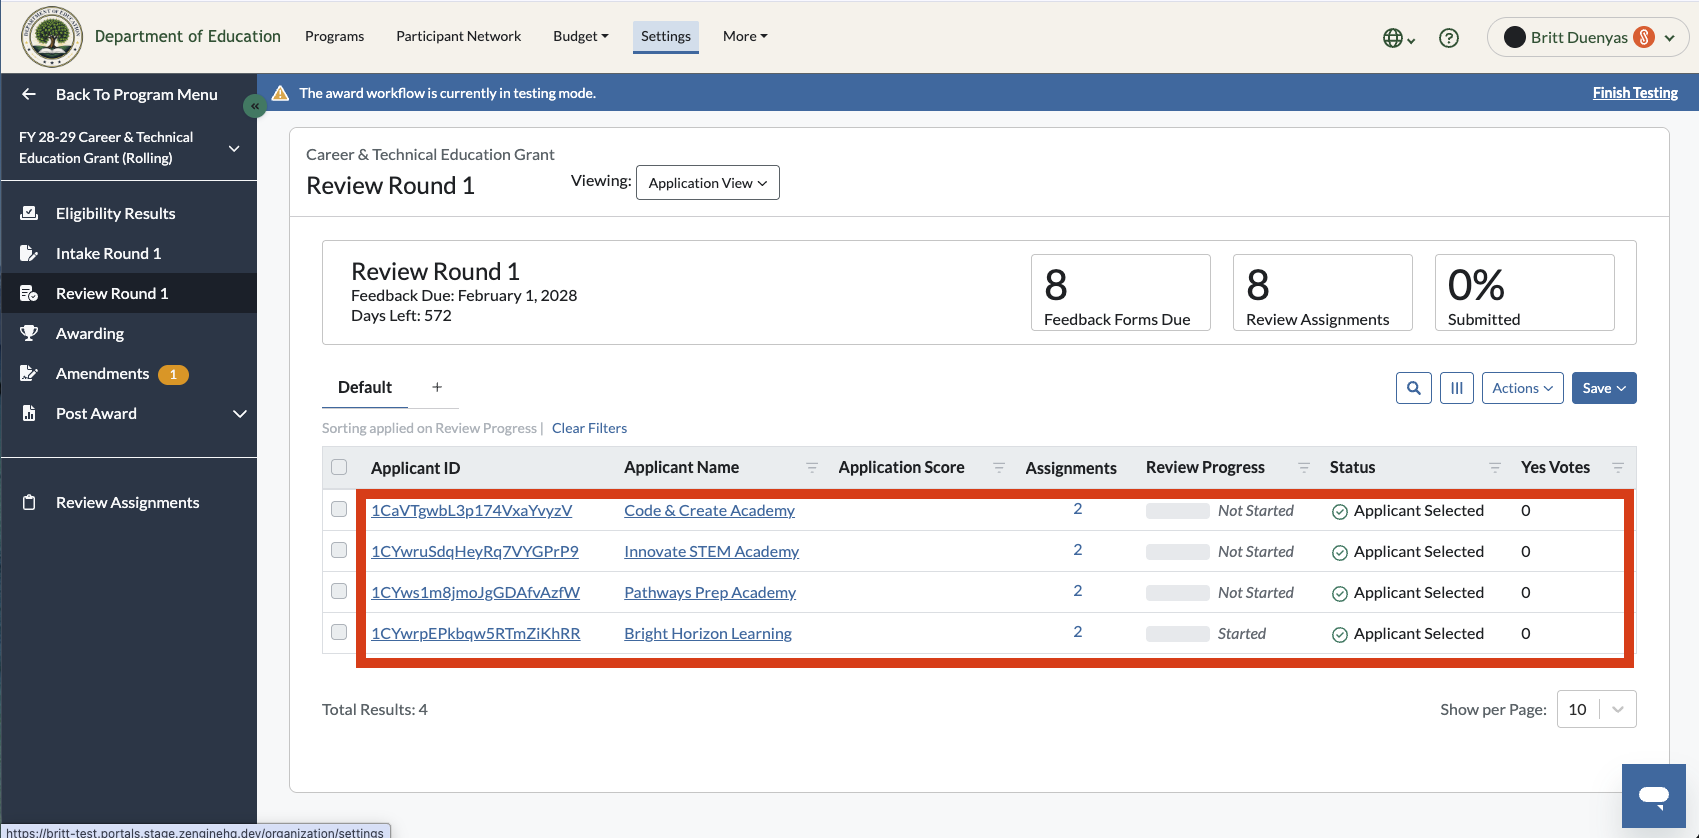Check the Innovate STEM Academy row checkbox
The image size is (1699, 838).
(339, 550)
